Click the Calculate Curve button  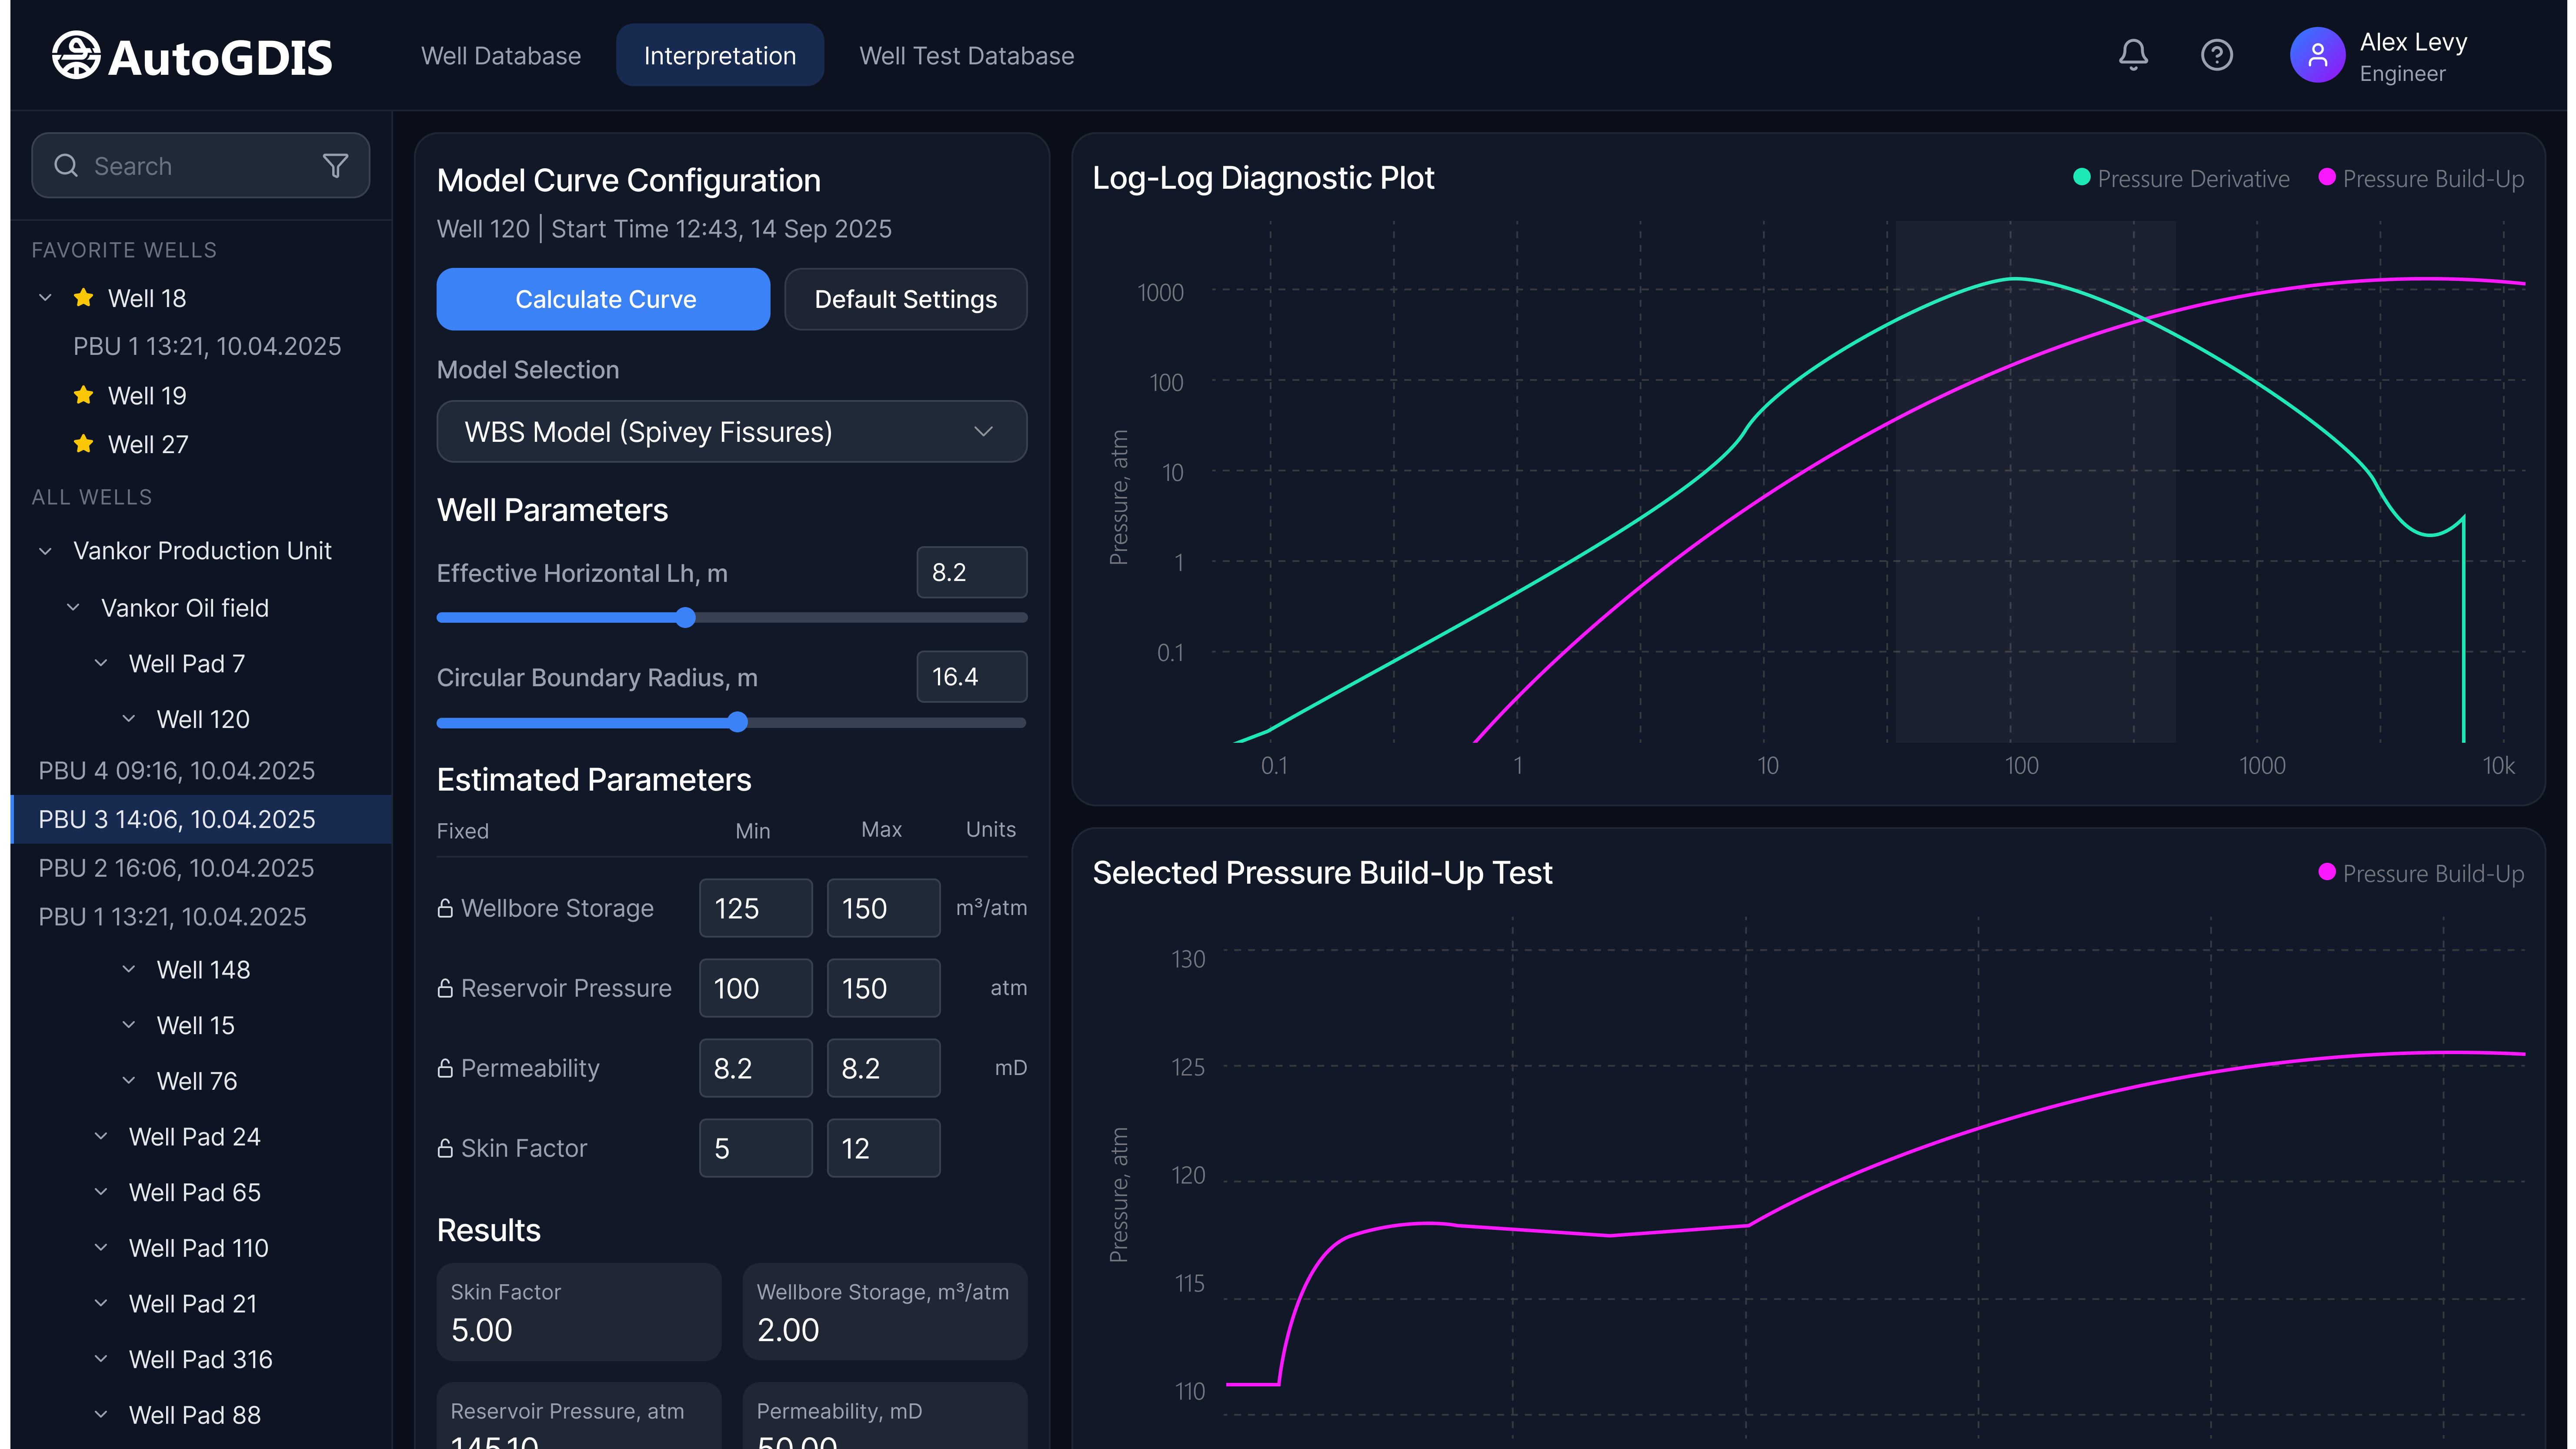[x=603, y=299]
